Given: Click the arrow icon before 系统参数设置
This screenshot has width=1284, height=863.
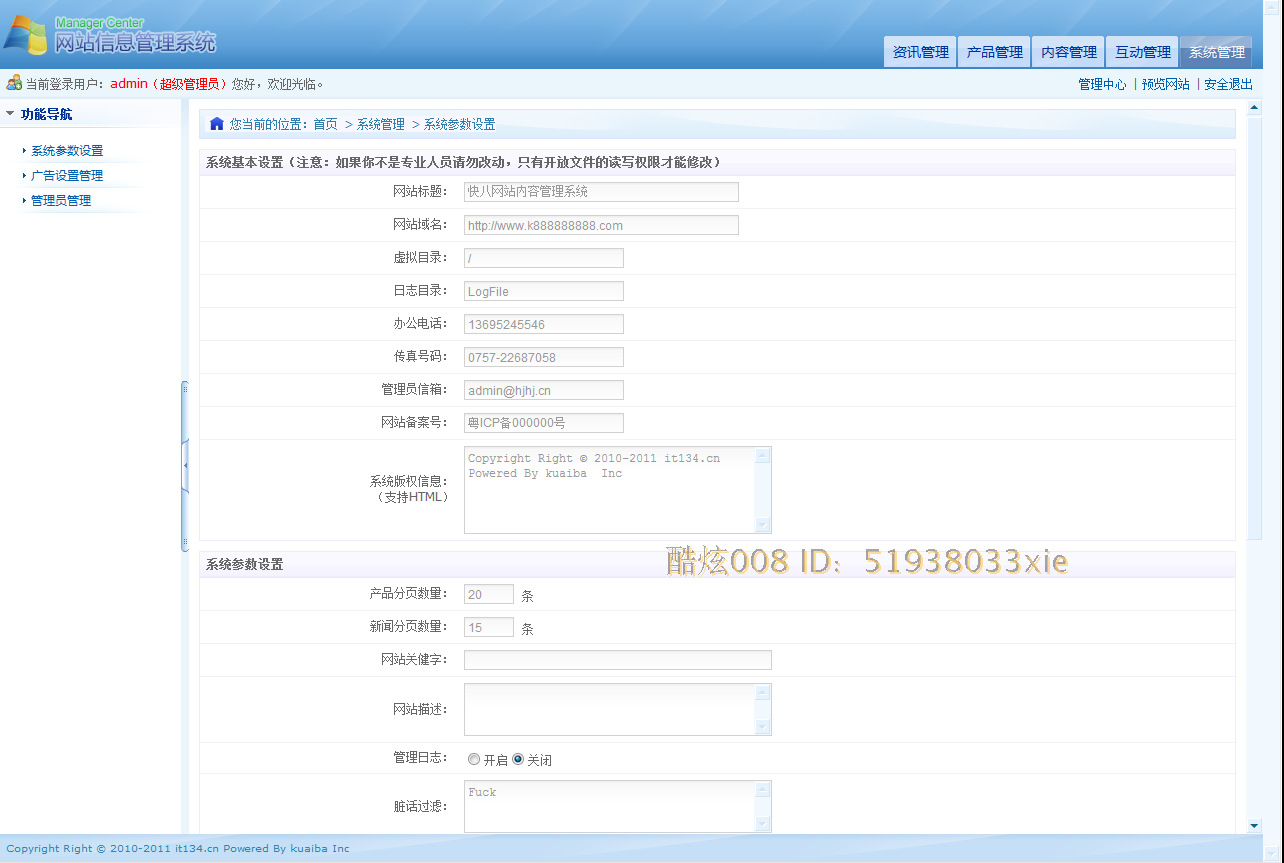Looking at the screenshot, I should click(x=26, y=151).
